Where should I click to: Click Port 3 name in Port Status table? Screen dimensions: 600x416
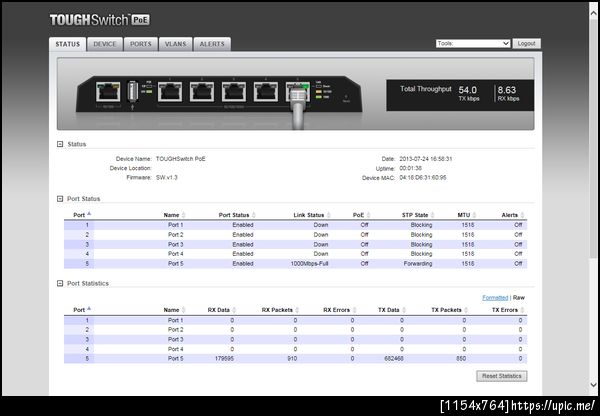coord(176,244)
